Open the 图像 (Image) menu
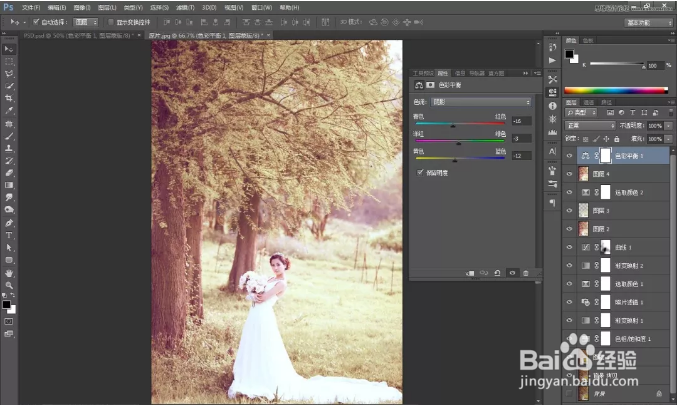The width and height of the screenshot is (677, 405). 82,7
